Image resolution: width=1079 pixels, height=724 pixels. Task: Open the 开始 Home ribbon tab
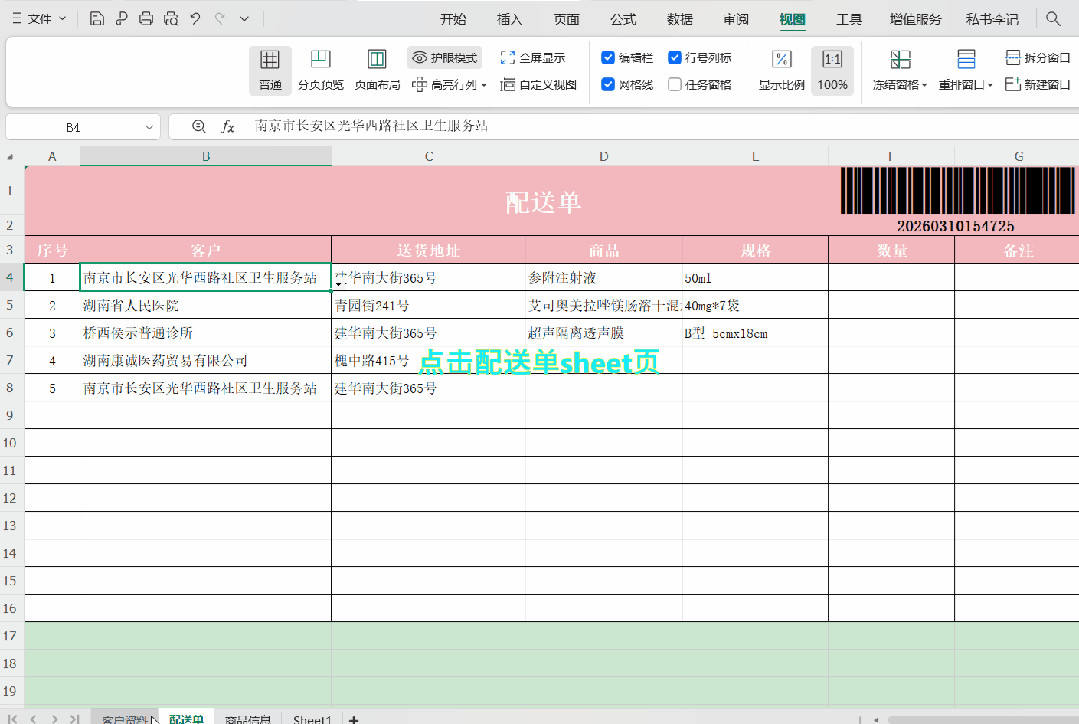(453, 19)
